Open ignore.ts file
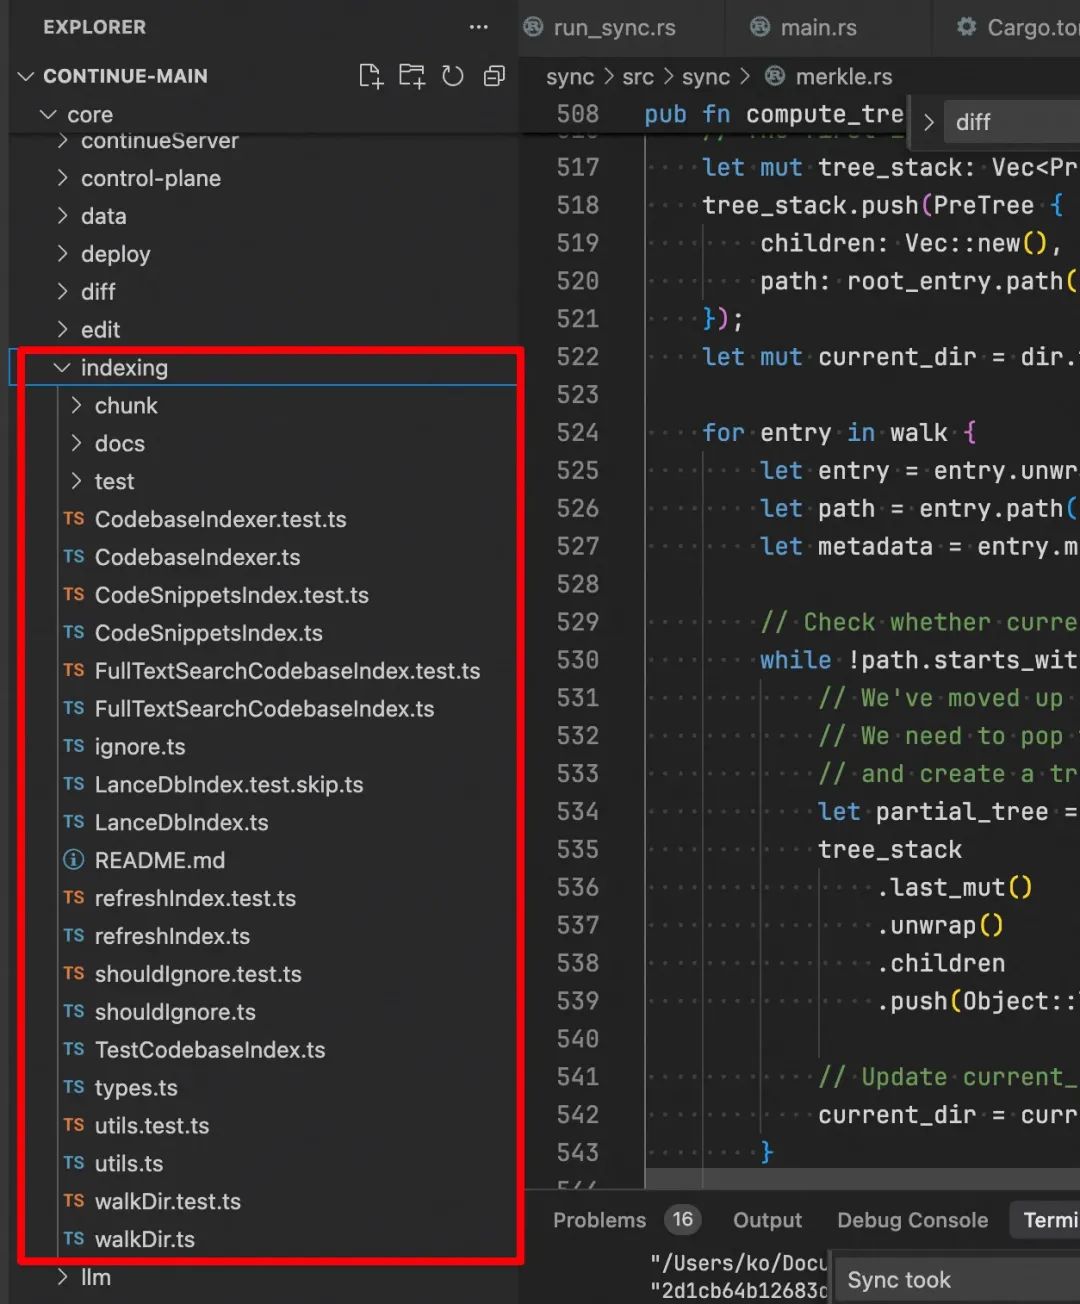The image size is (1080, 1304). pyautogui.click(x=140, y=747)
